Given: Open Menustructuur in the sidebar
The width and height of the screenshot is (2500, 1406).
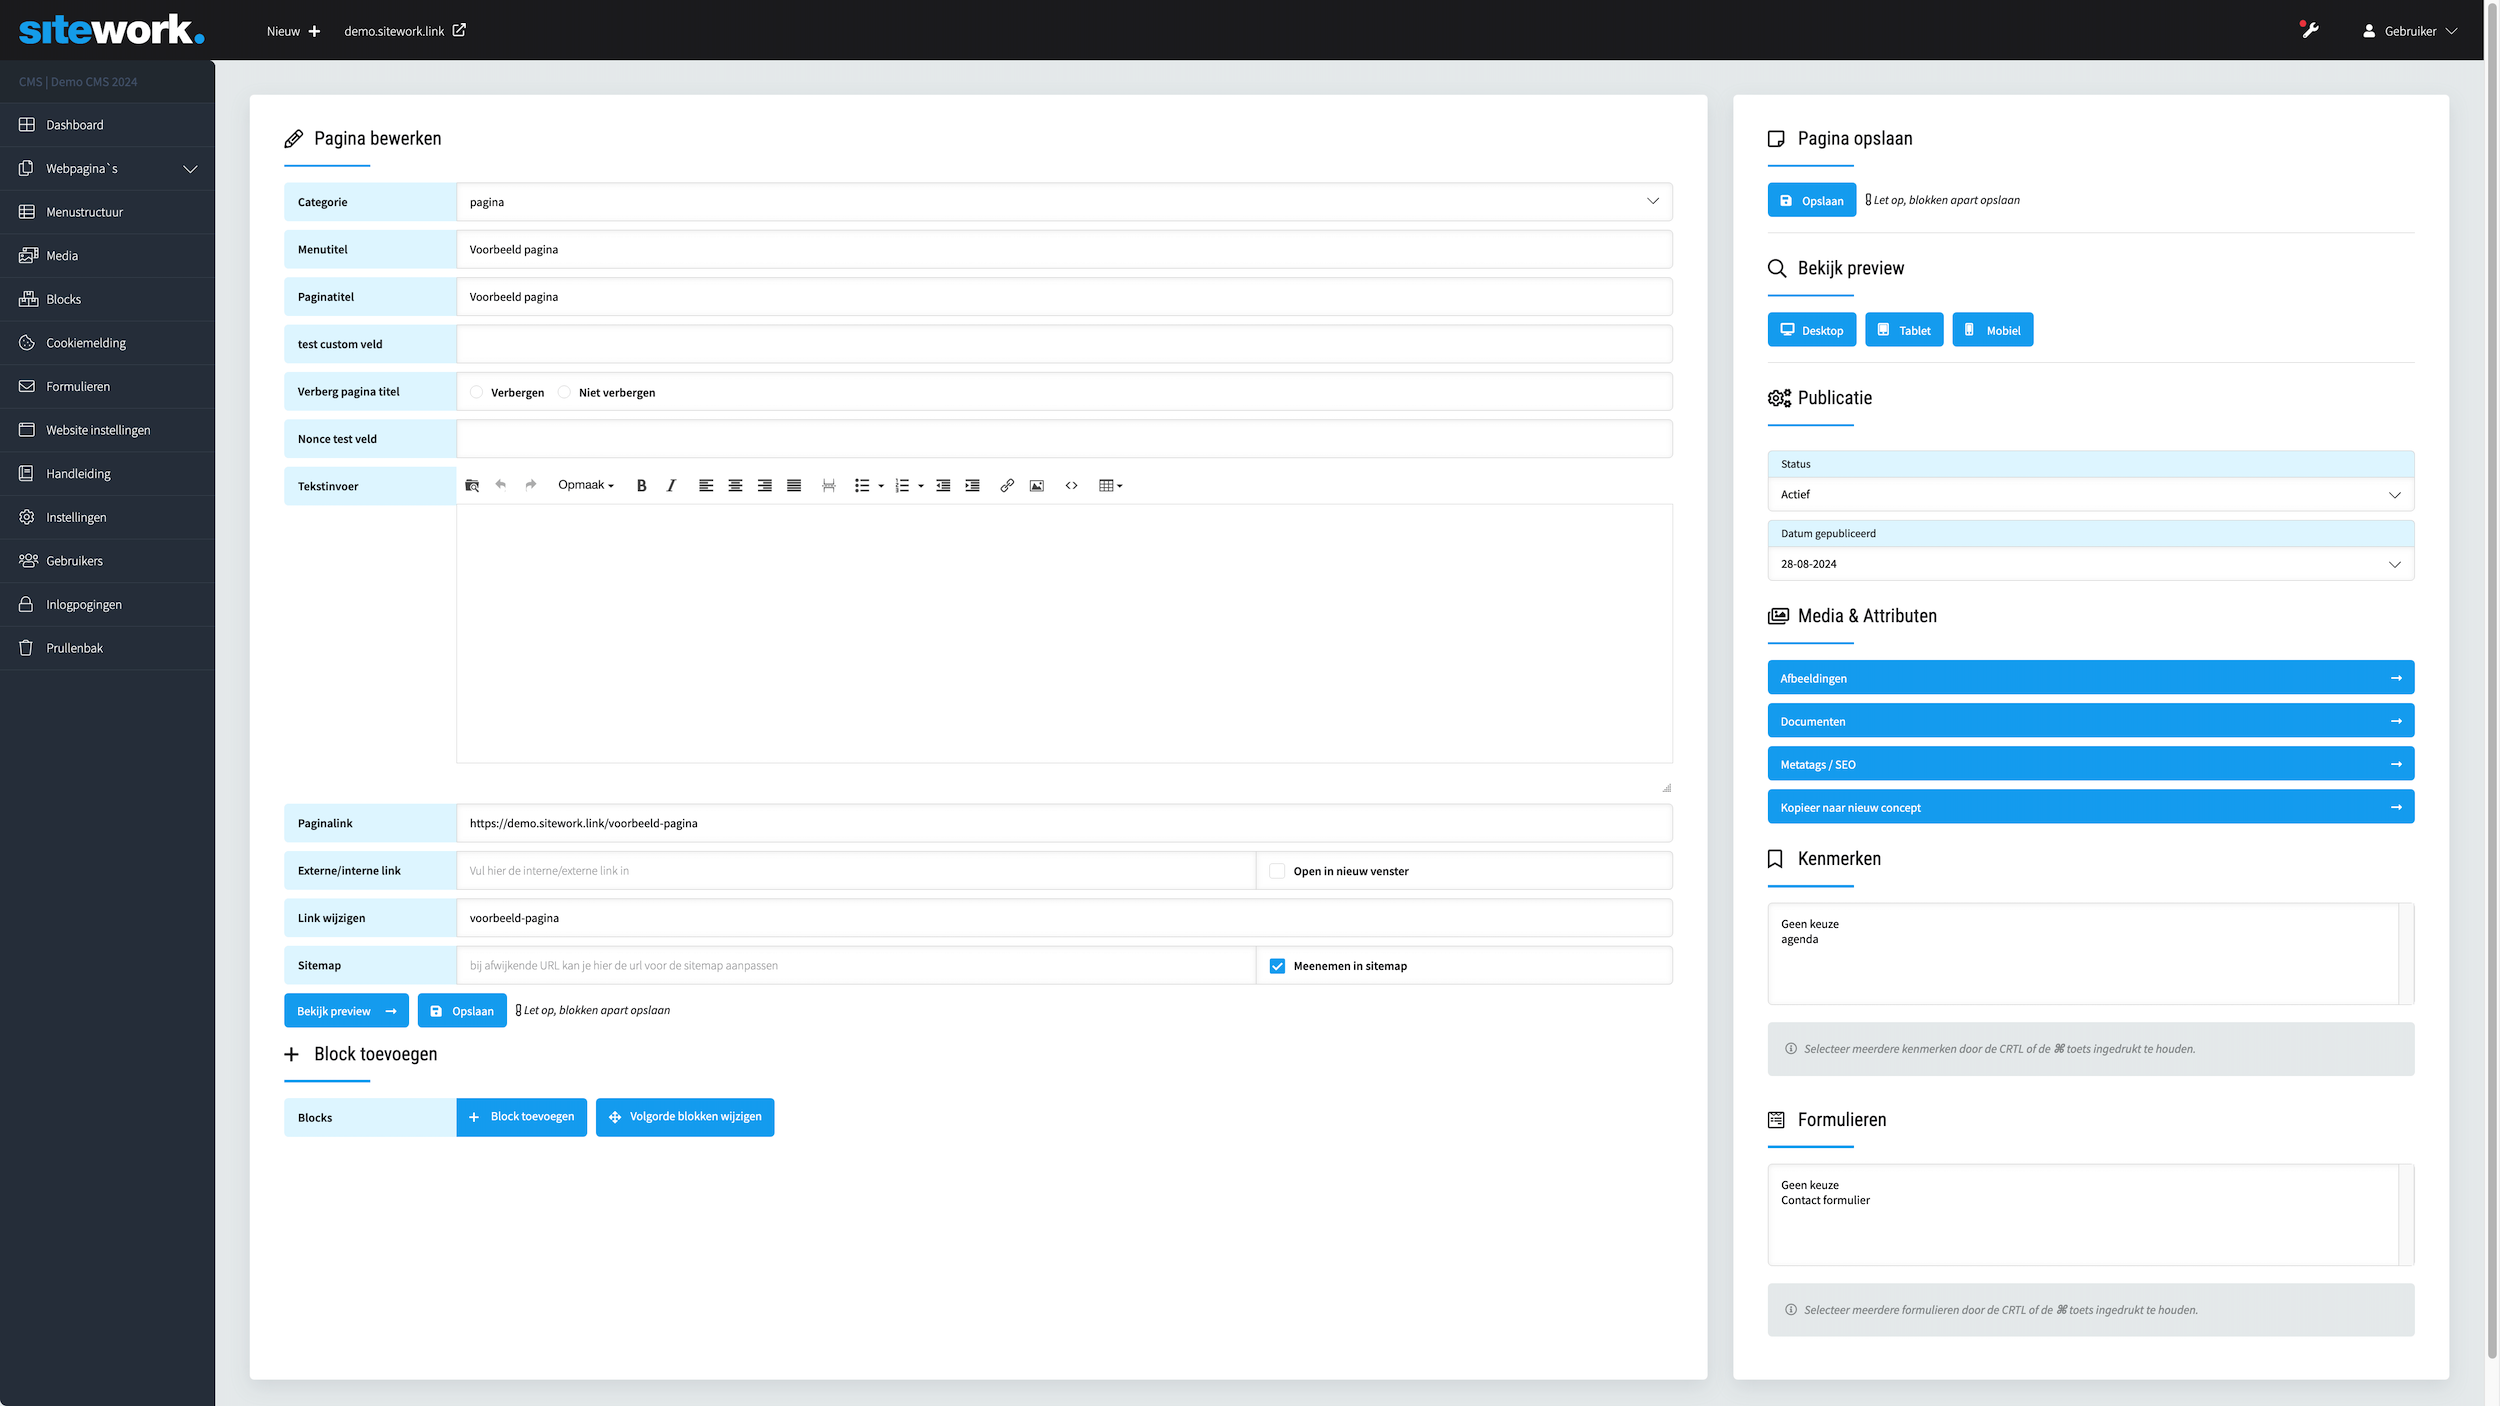Looking at the screenshot, I should click(85, 212).
